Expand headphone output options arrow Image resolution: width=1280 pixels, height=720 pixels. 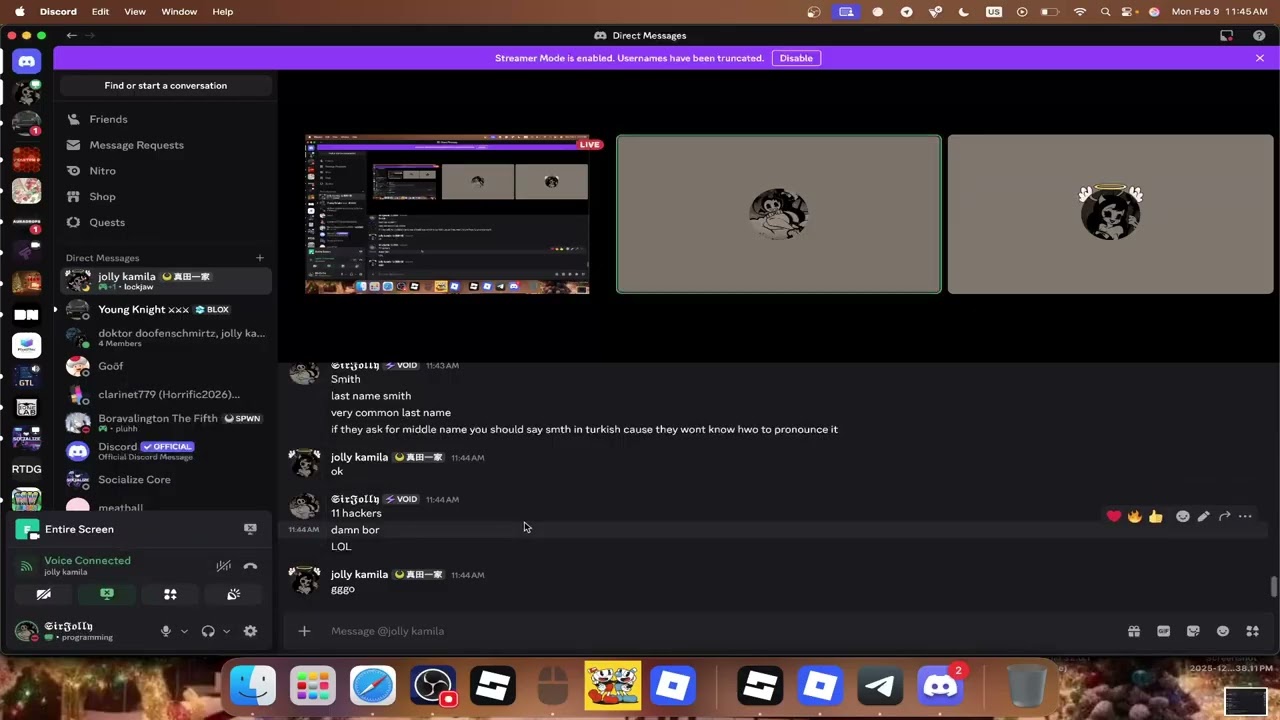(x=226, y=631)
